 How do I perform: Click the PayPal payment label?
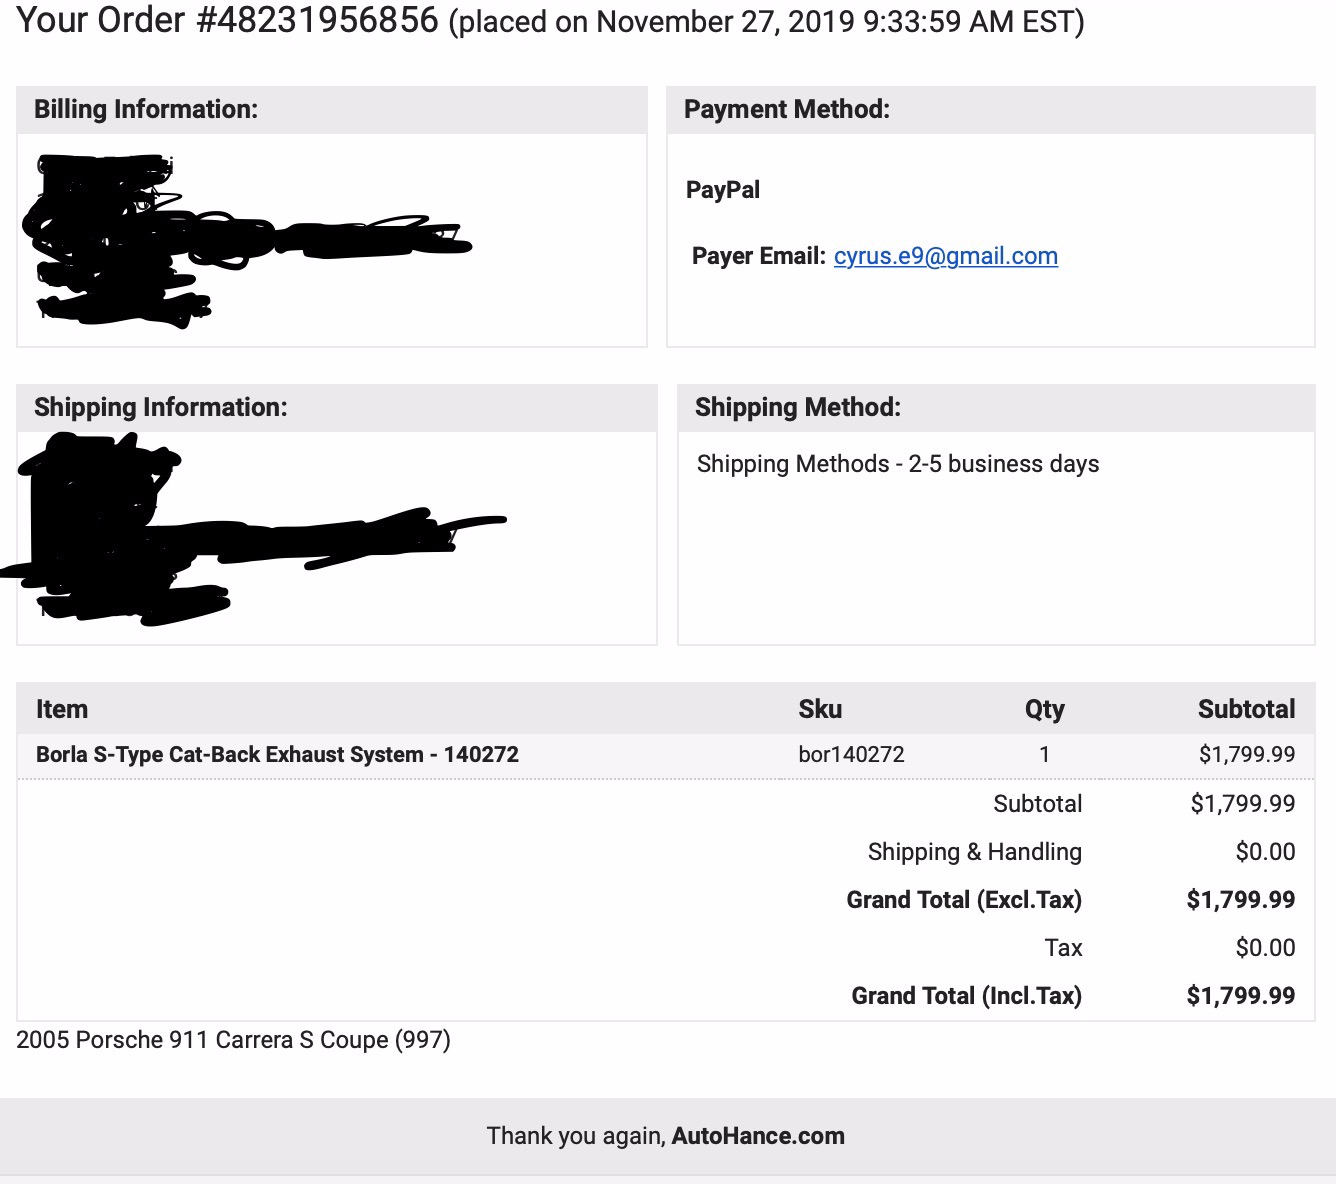click(x=723, y=190)
